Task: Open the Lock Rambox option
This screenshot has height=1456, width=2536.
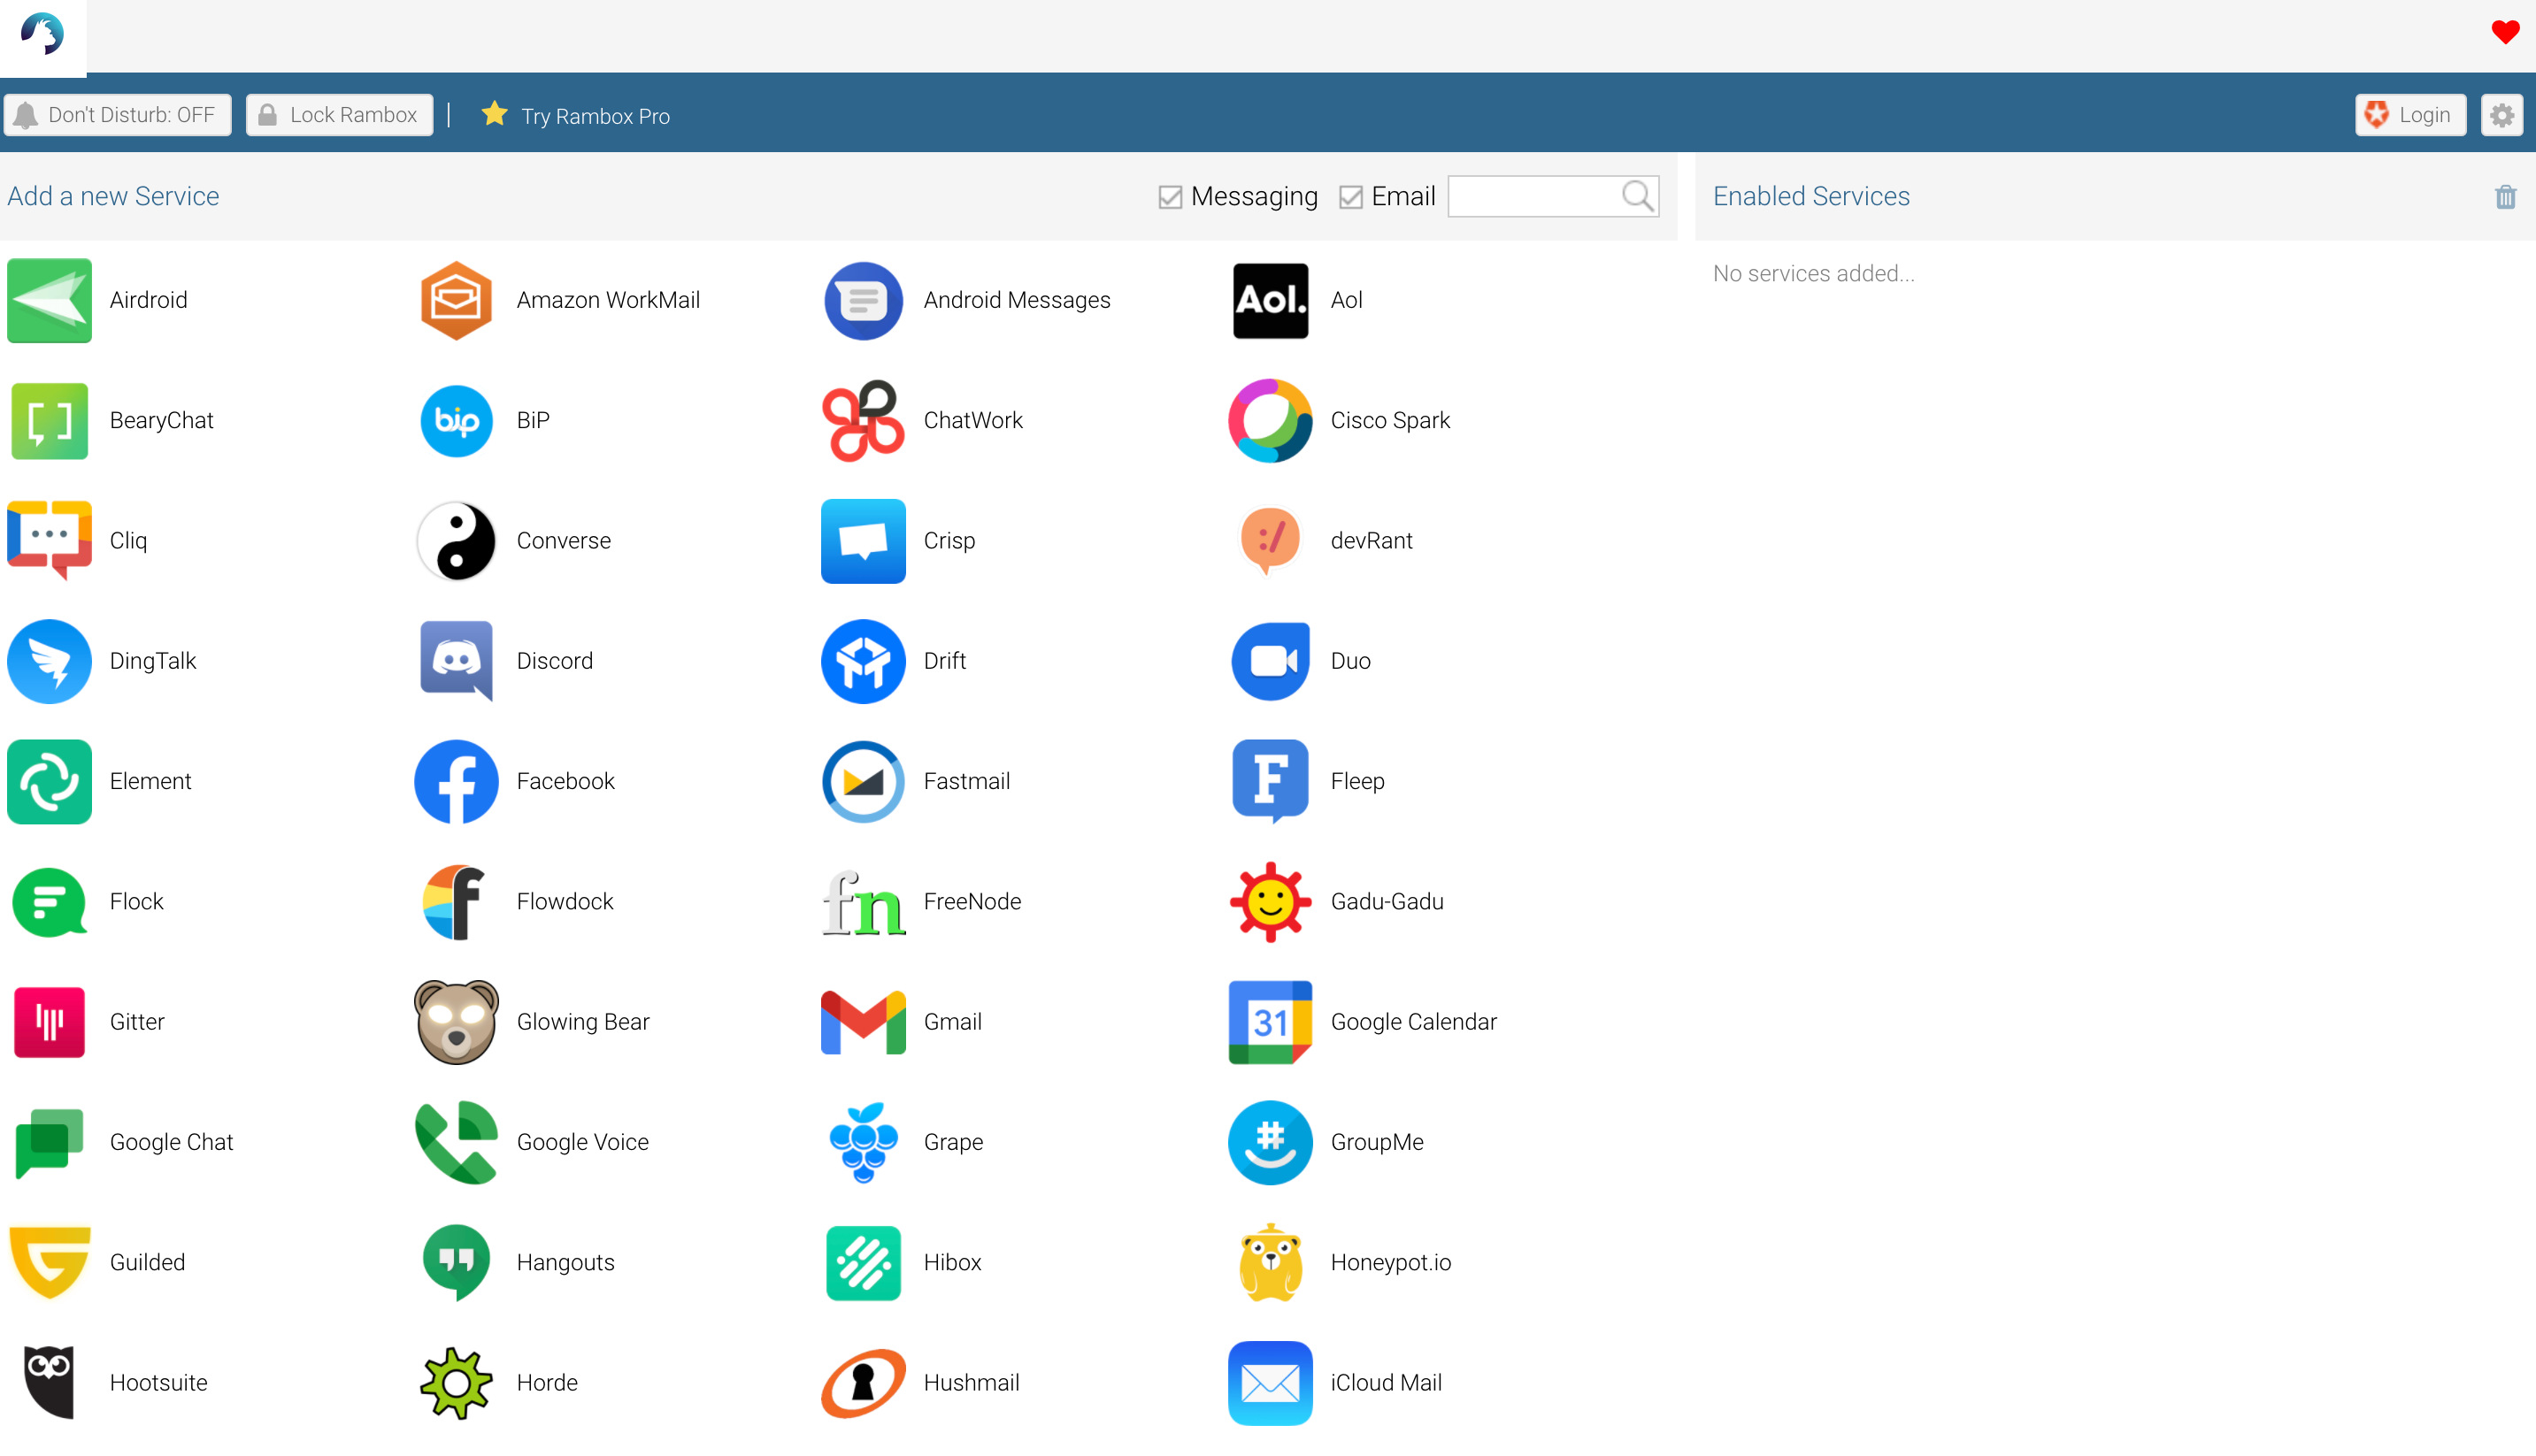Action: 340,115
